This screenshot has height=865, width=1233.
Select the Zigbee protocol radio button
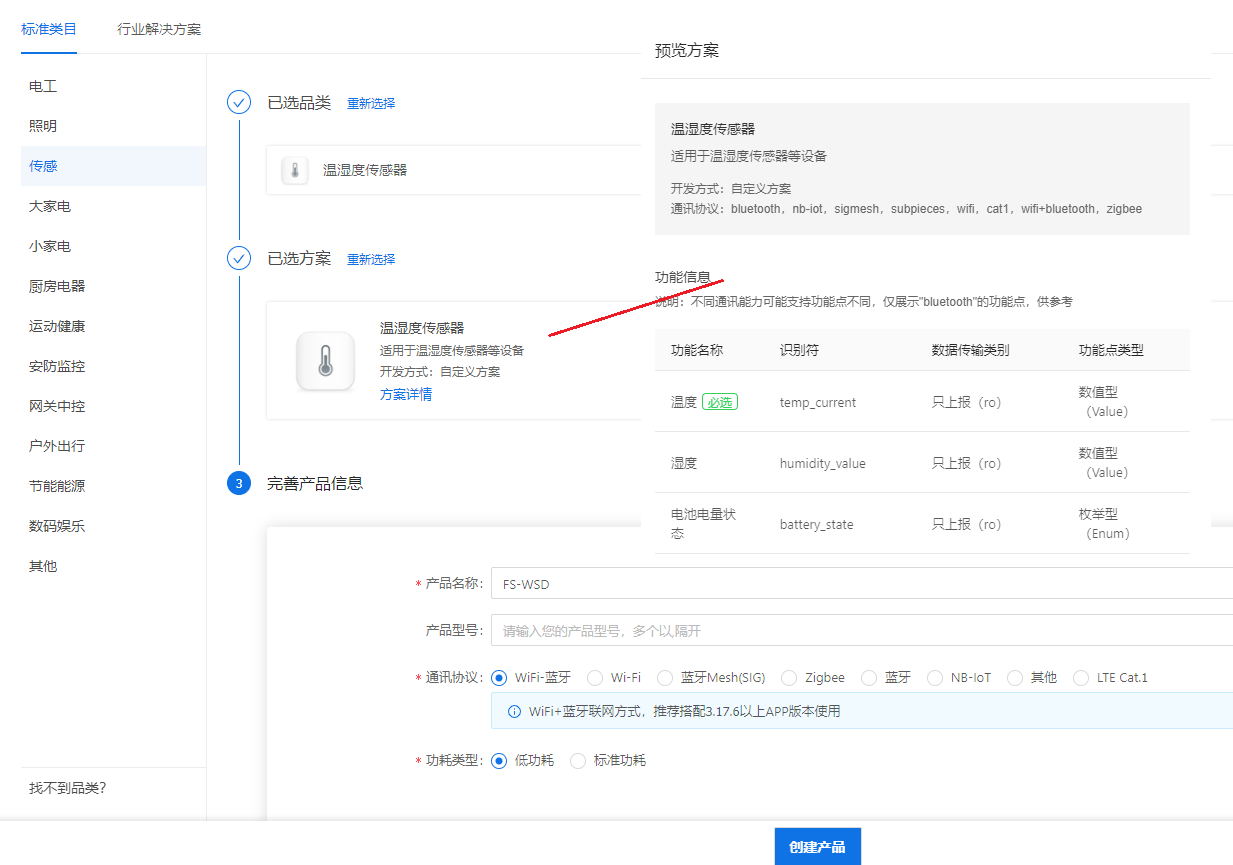789,678
